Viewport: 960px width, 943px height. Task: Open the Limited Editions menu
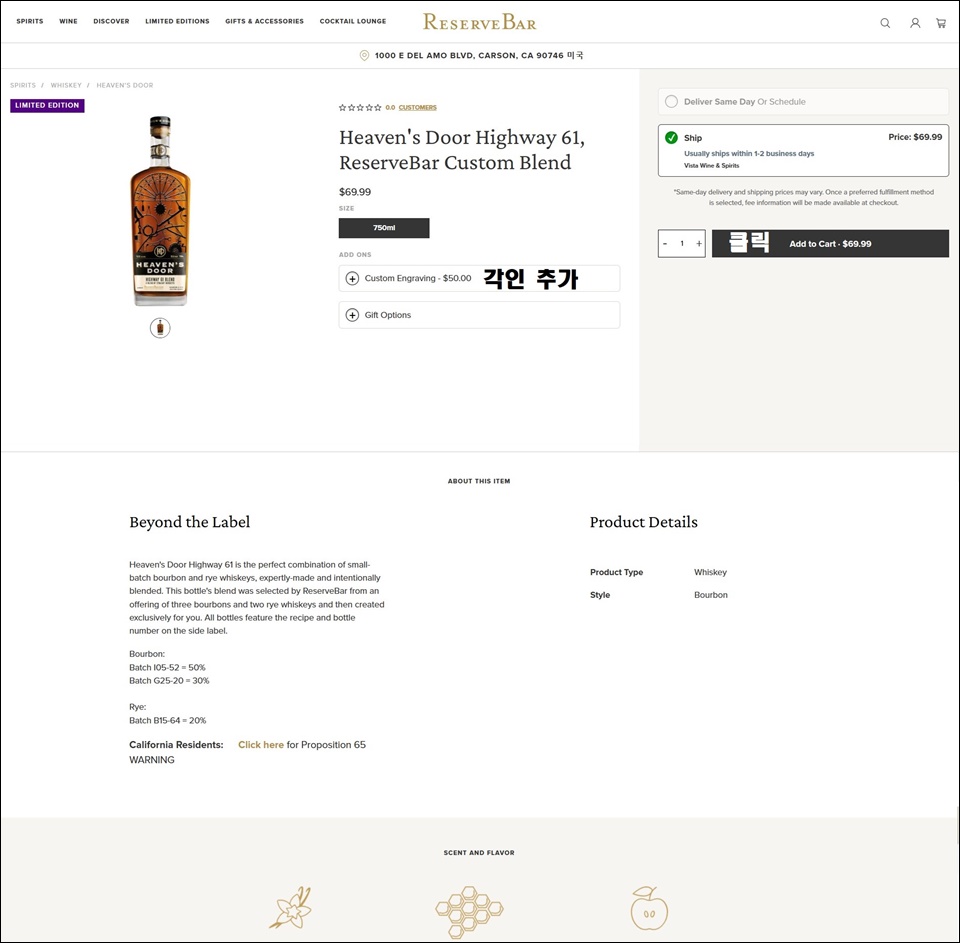pyautogui.click(x=178, y=21)
